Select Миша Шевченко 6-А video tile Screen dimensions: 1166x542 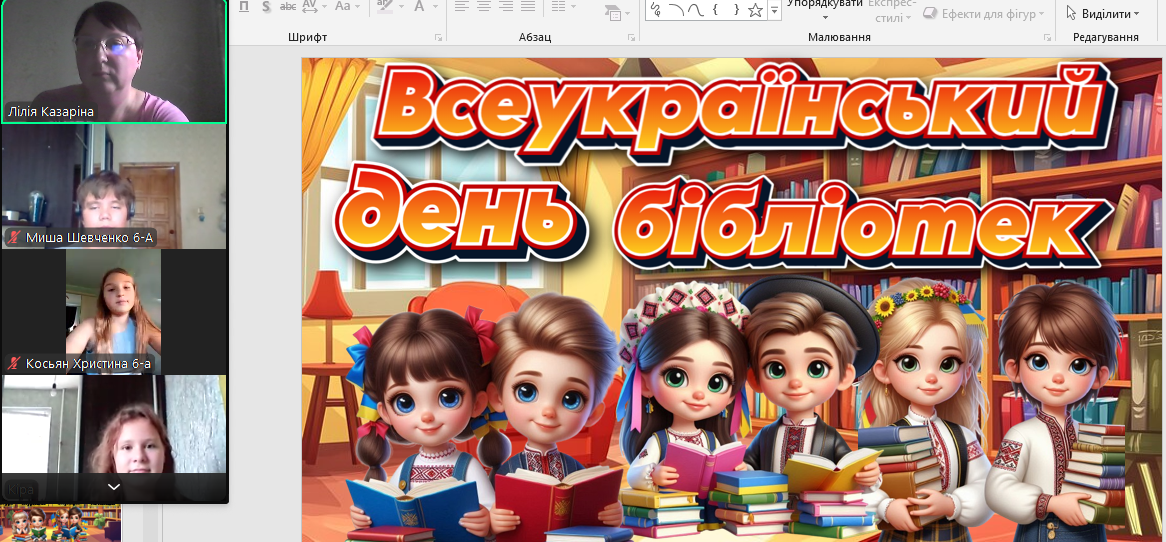[114, 187]
